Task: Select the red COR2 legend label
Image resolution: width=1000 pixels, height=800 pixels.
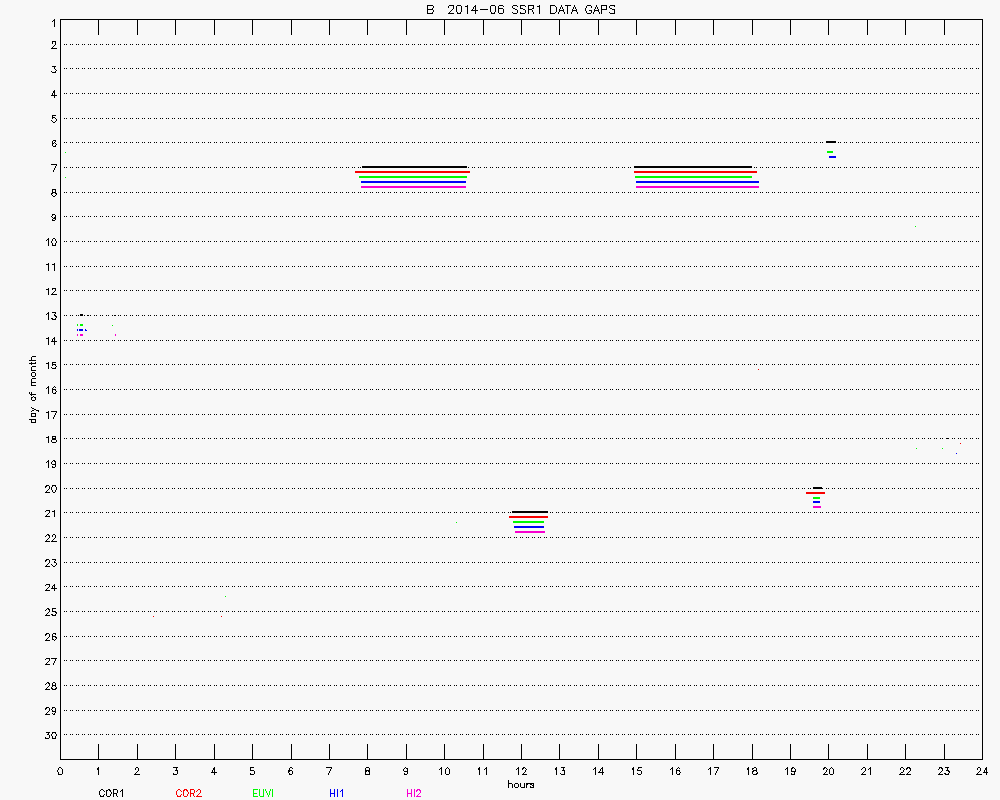Action: click(188, 793)
